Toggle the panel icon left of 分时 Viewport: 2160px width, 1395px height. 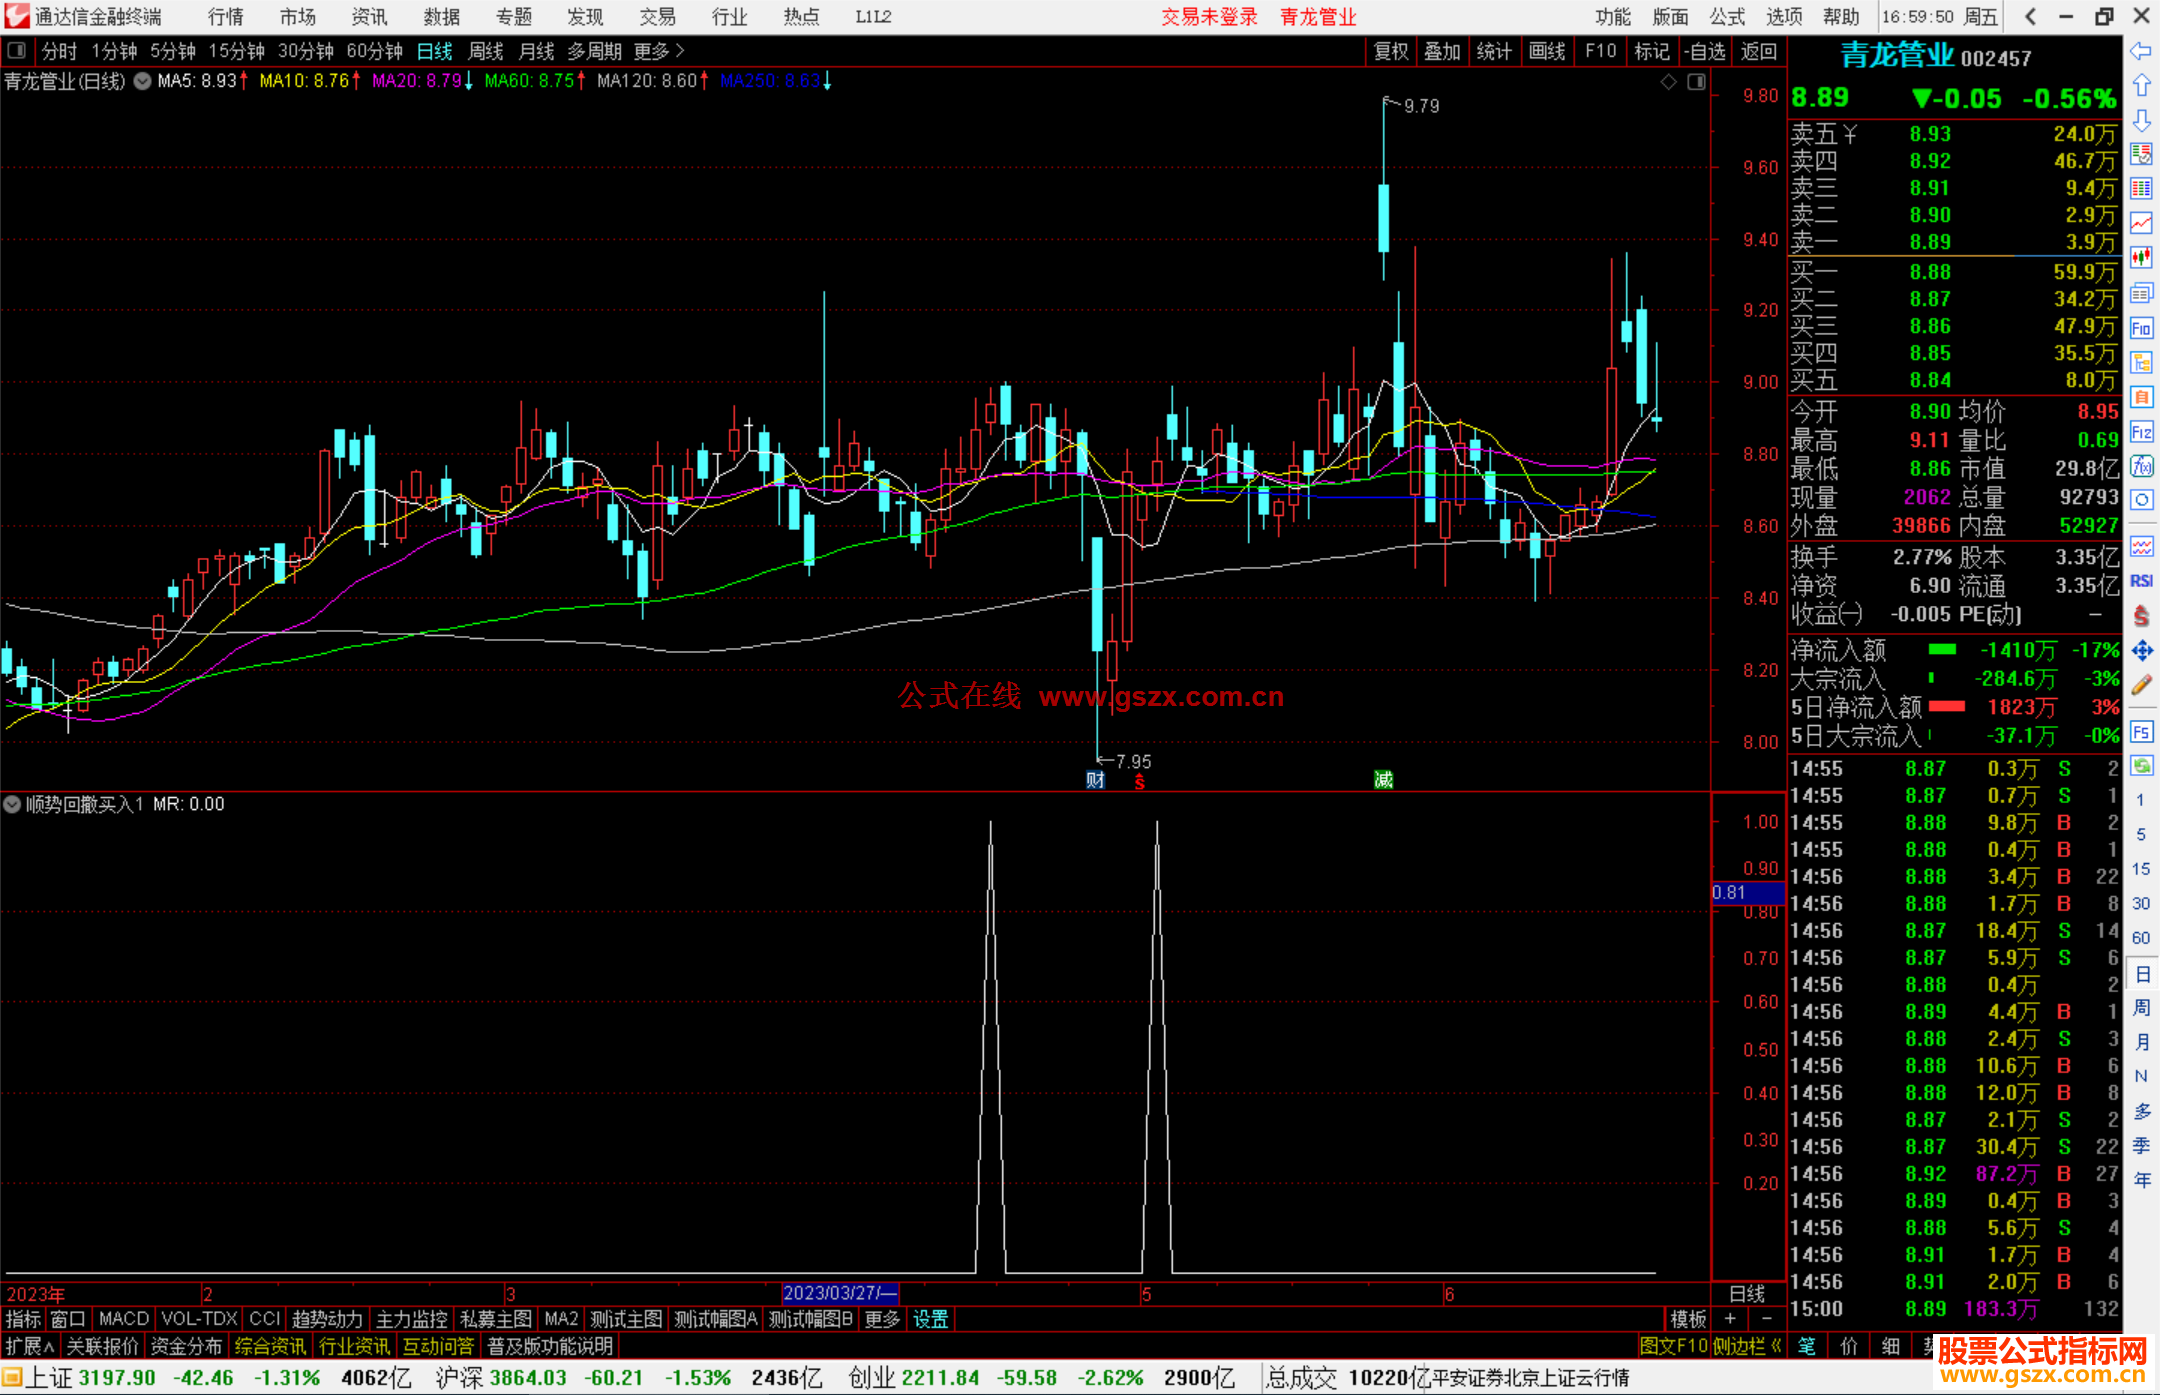pos(16,50)
